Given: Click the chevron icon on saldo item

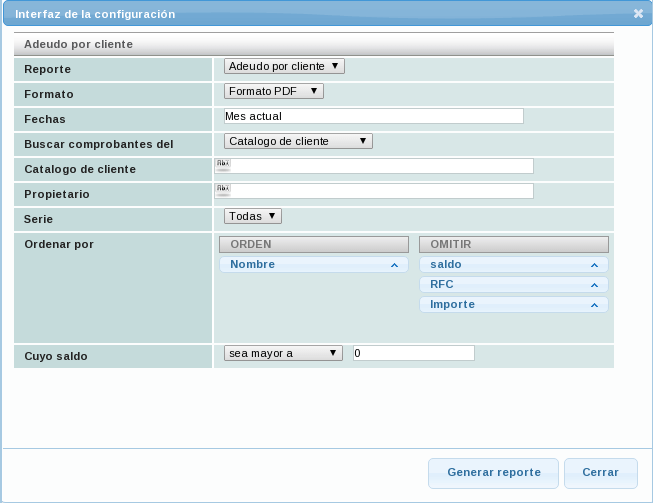Looking at the screenshot, I should [594, 265].
